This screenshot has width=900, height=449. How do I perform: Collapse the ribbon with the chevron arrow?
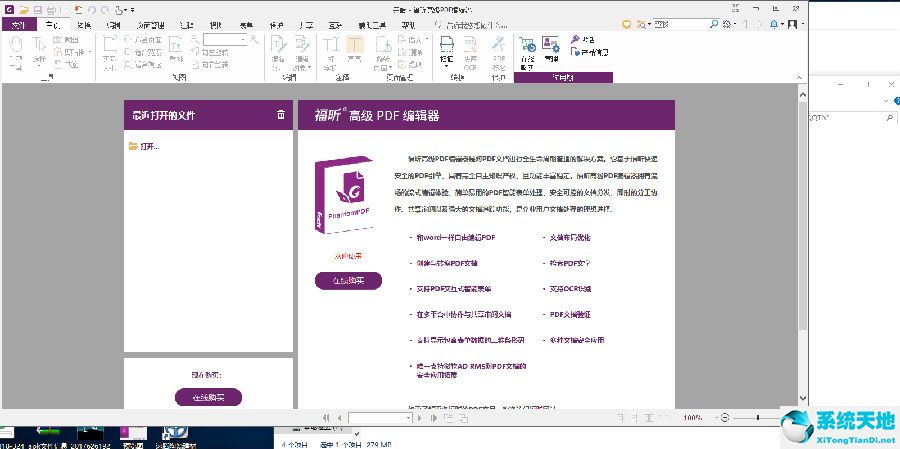[x=798, y=77]
